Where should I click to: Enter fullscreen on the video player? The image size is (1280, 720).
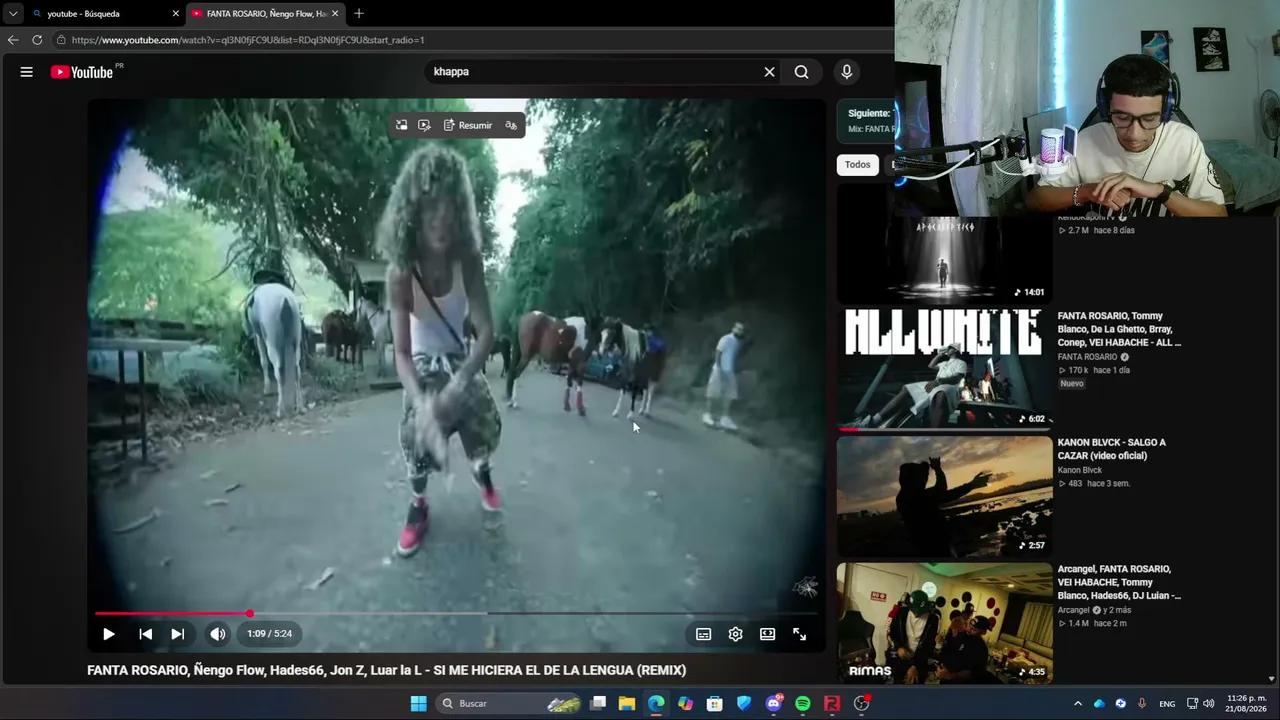click(x=799, y=634)
